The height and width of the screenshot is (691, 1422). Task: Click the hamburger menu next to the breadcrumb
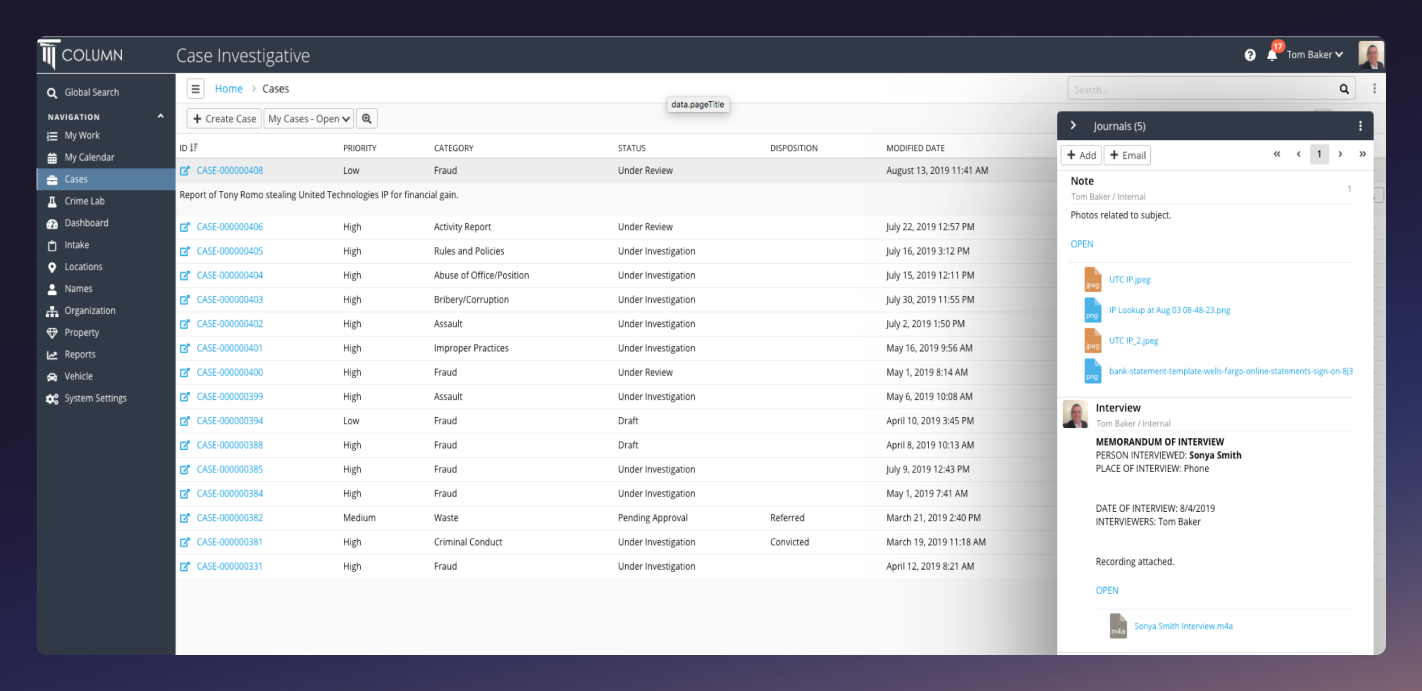point(196,88)
